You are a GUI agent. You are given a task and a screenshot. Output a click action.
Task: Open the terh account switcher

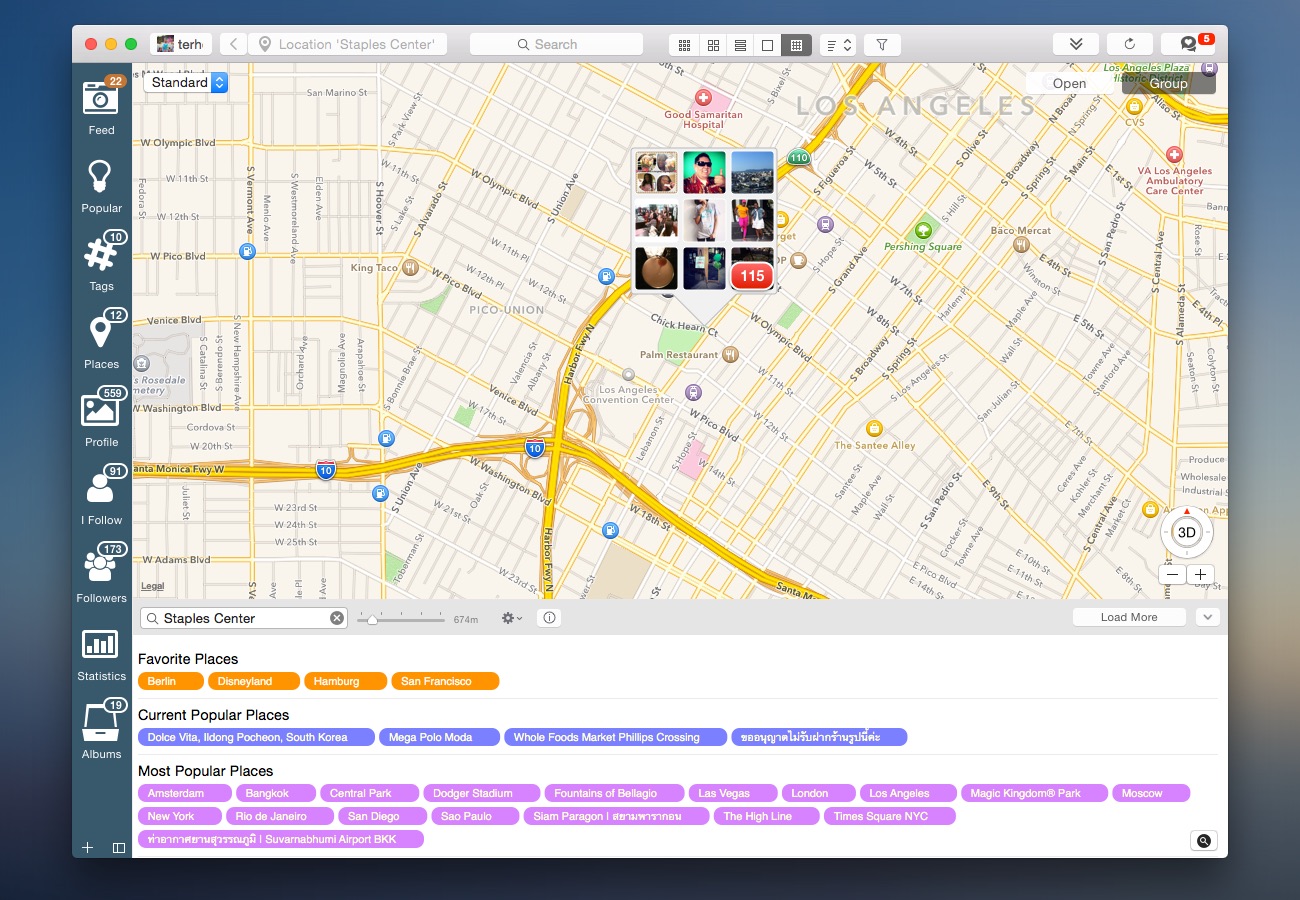(181, 44)
